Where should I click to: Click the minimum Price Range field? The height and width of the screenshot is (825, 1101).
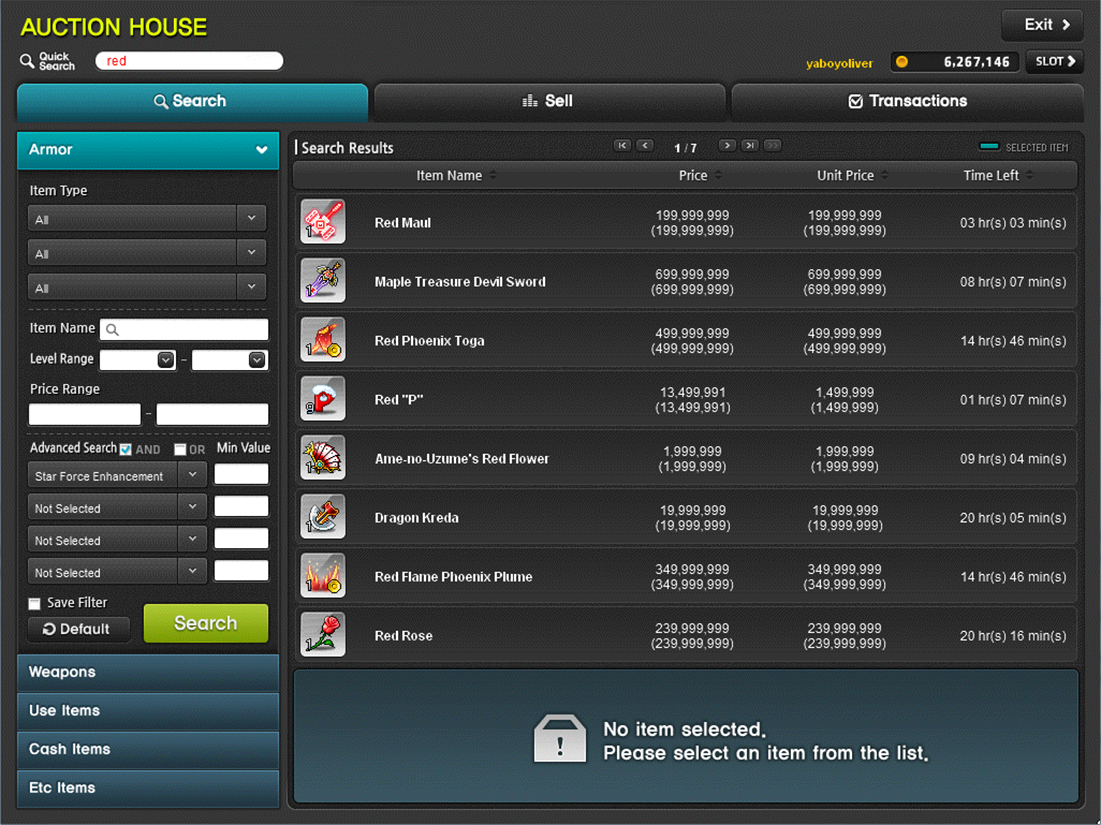click(x=84, y=414)
